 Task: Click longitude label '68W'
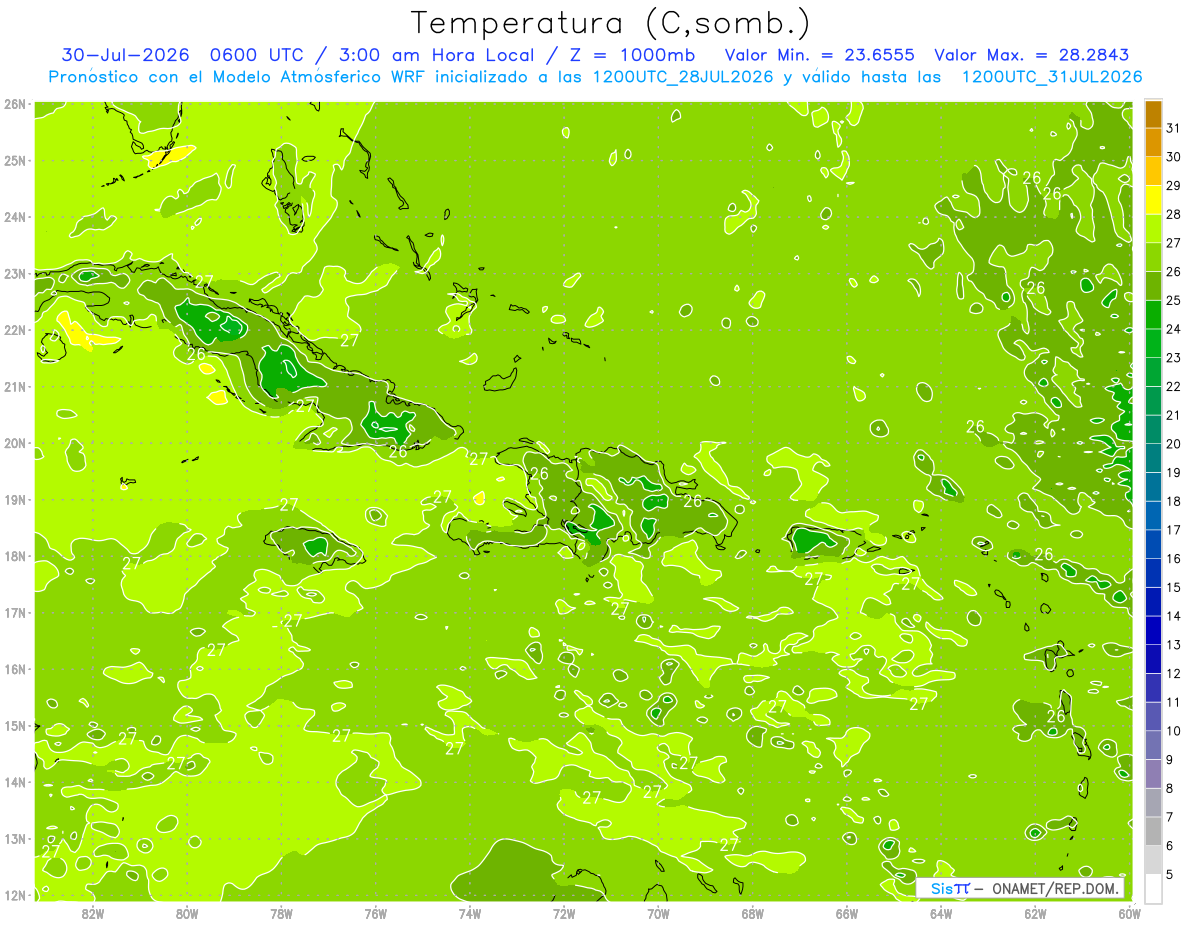pyautogui.click(x=752, y=913)
